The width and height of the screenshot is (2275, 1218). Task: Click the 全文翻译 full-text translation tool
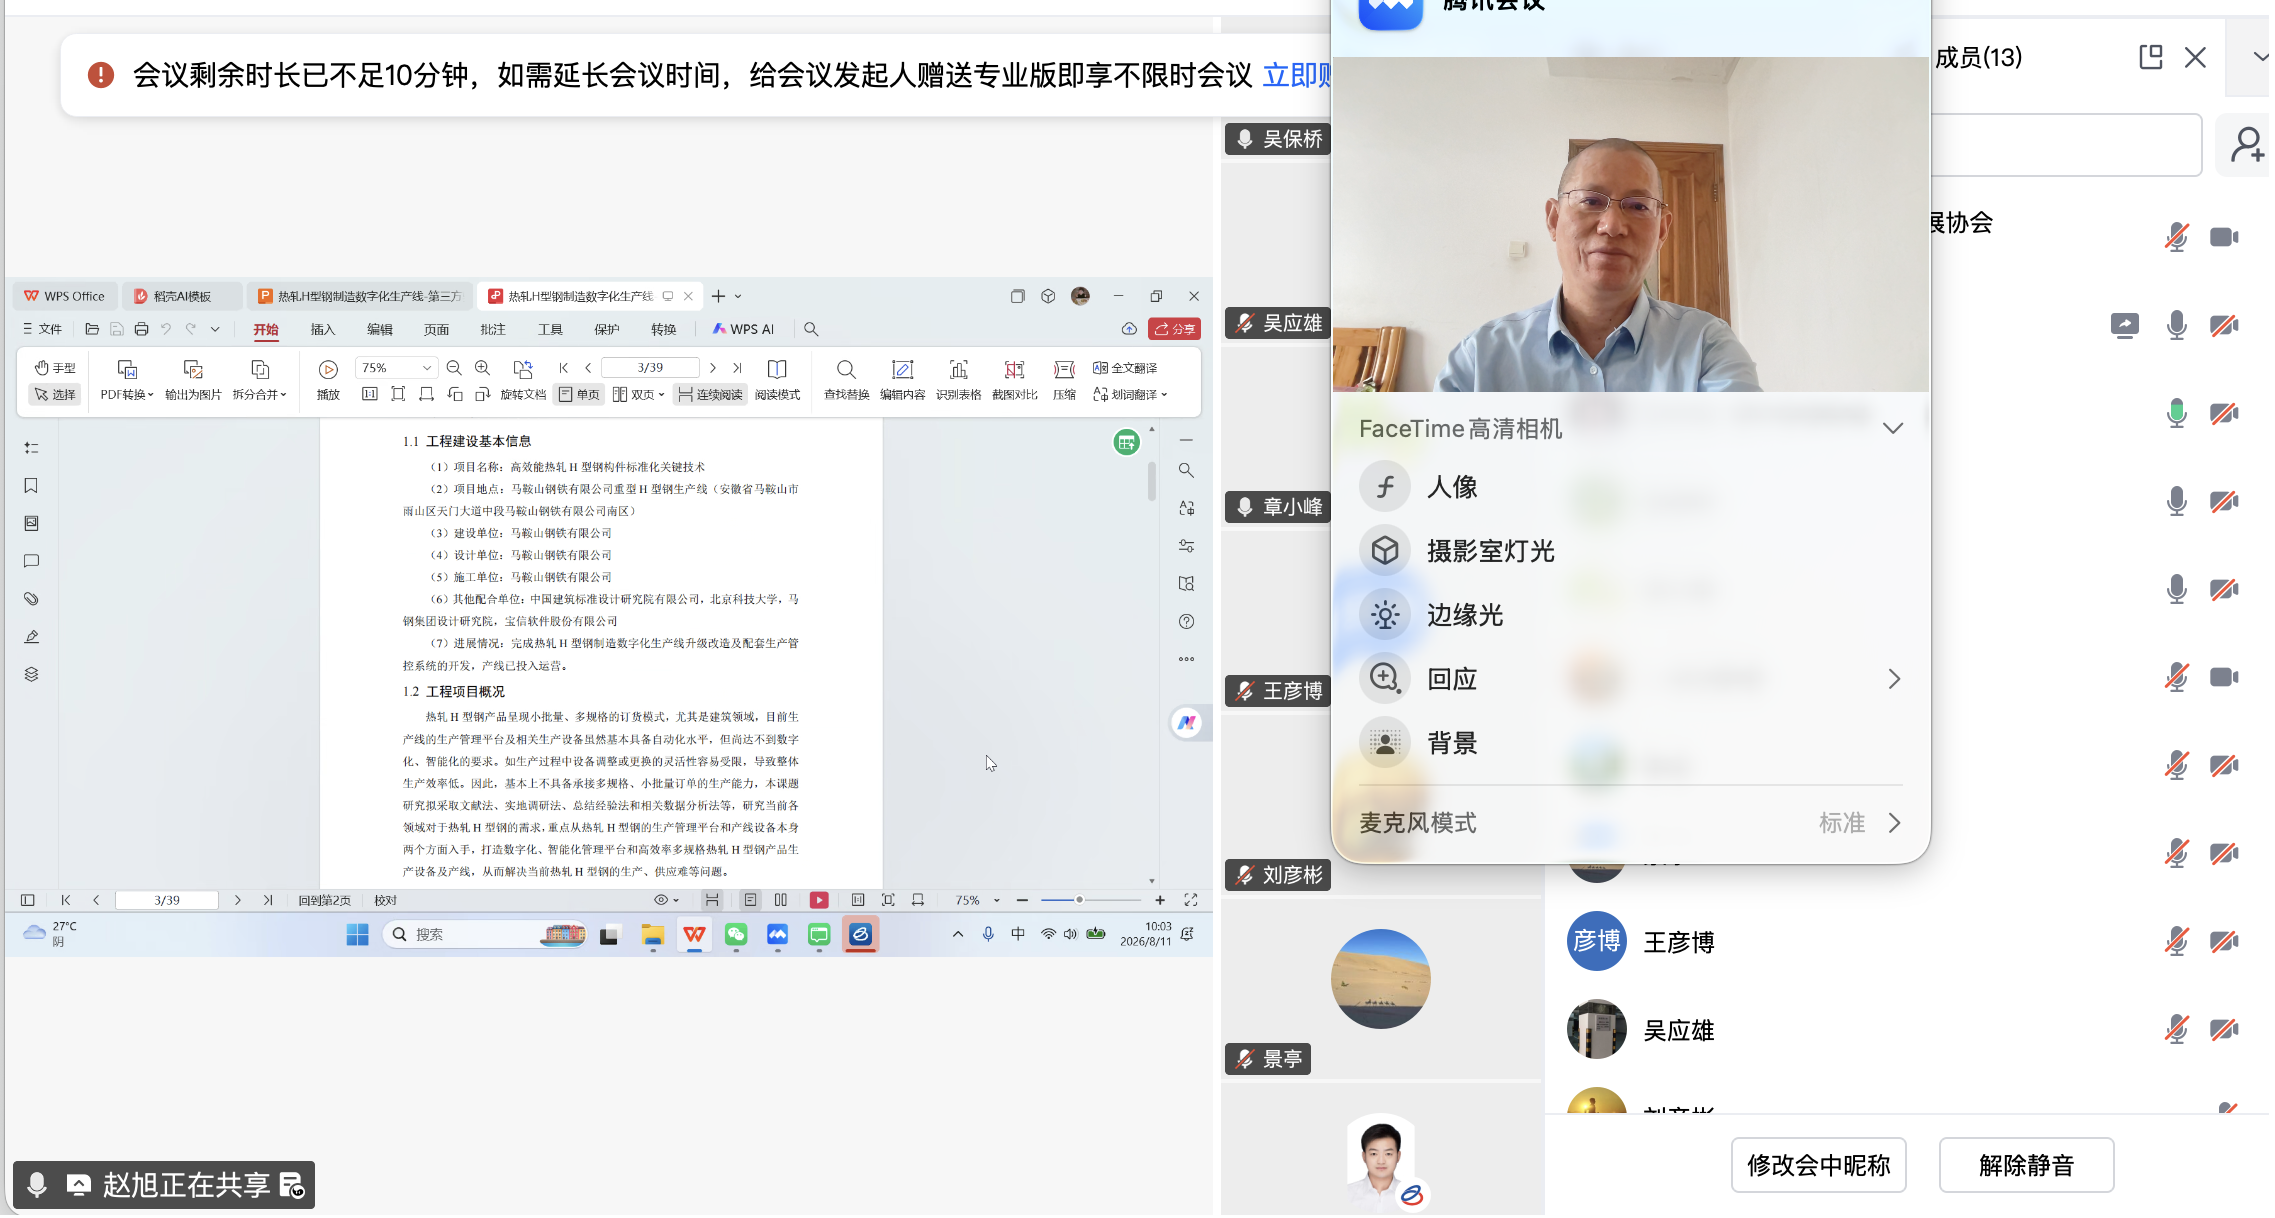(1125, 368)
